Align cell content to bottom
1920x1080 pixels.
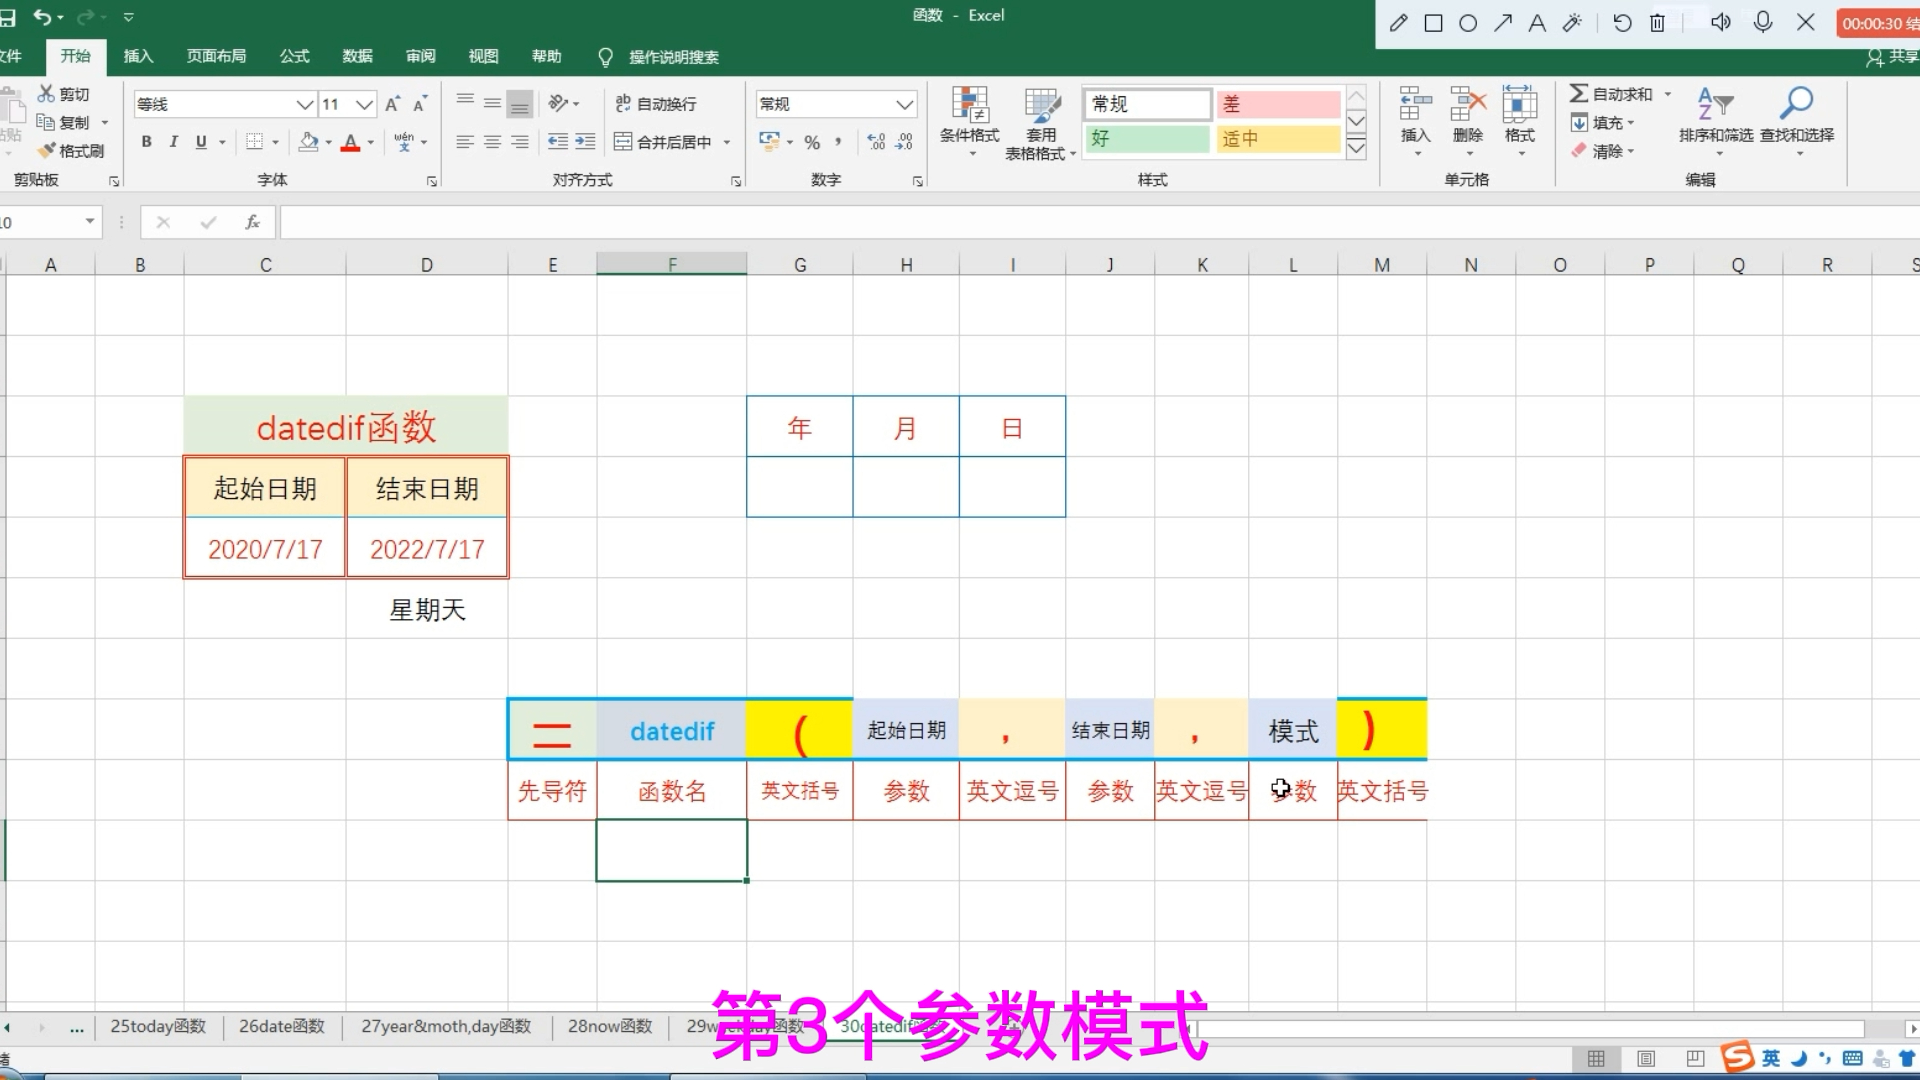tap(520, 104)
